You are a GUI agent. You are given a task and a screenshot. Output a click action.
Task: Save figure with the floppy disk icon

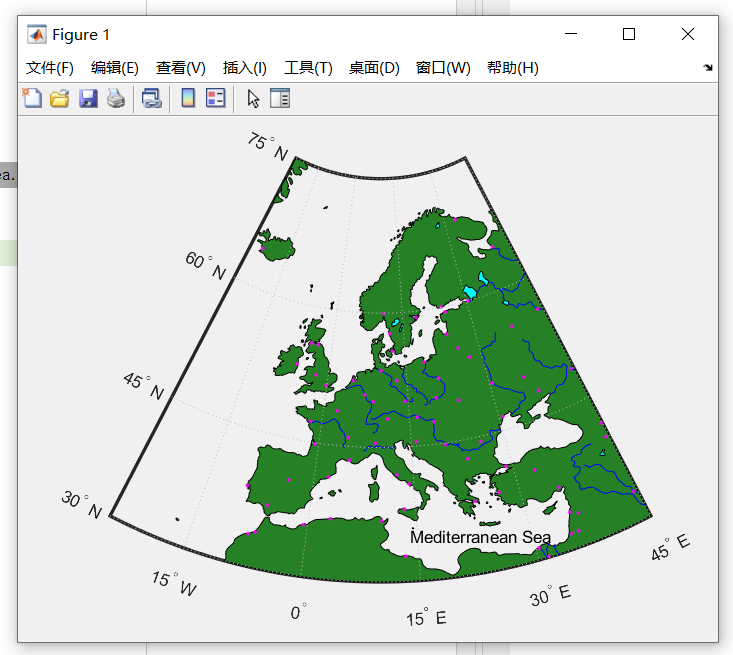click(88, 98)
